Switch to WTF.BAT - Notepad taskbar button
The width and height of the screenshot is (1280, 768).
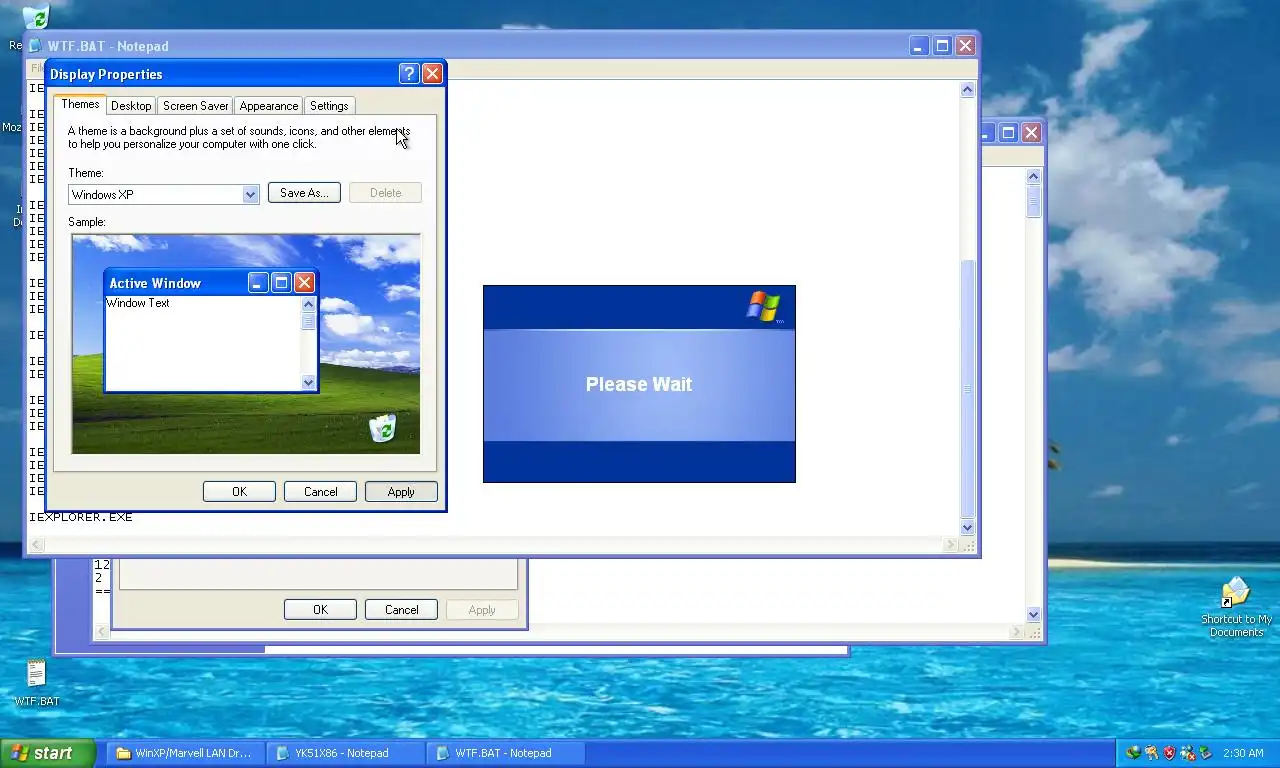(x=505, y=753)
